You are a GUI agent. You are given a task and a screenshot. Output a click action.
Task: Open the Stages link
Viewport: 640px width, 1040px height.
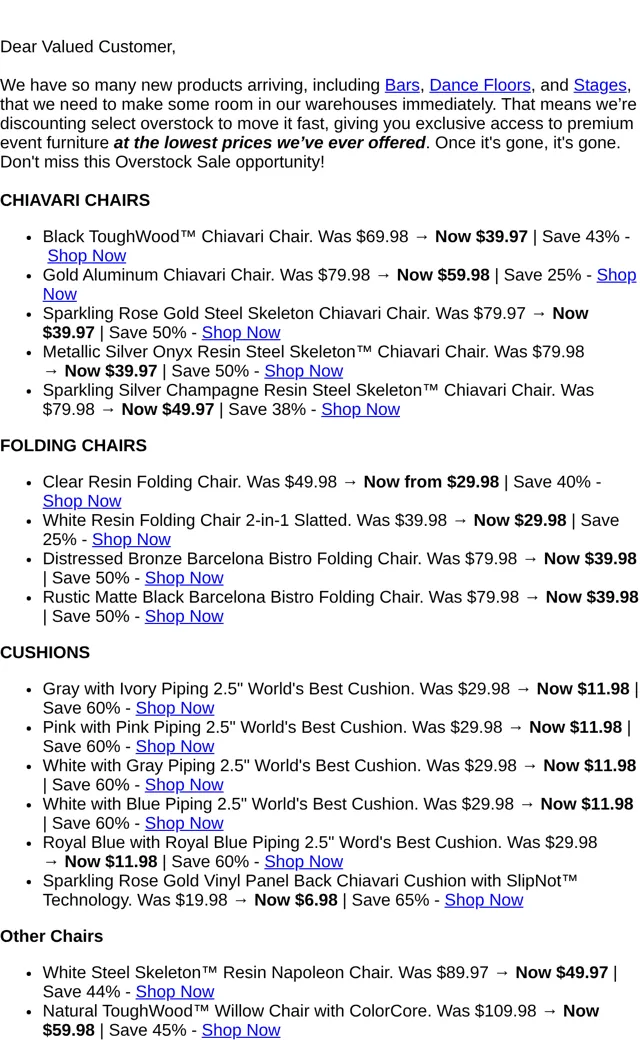point(600,86)
